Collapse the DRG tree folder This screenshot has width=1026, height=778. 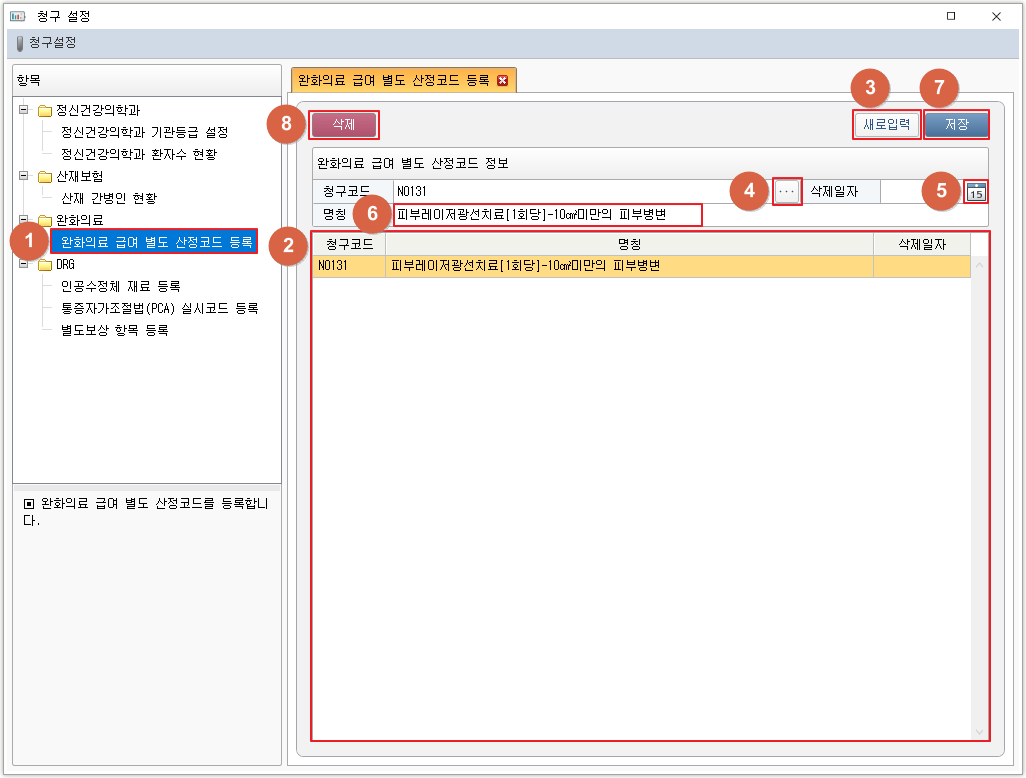(x=24, y=265)
